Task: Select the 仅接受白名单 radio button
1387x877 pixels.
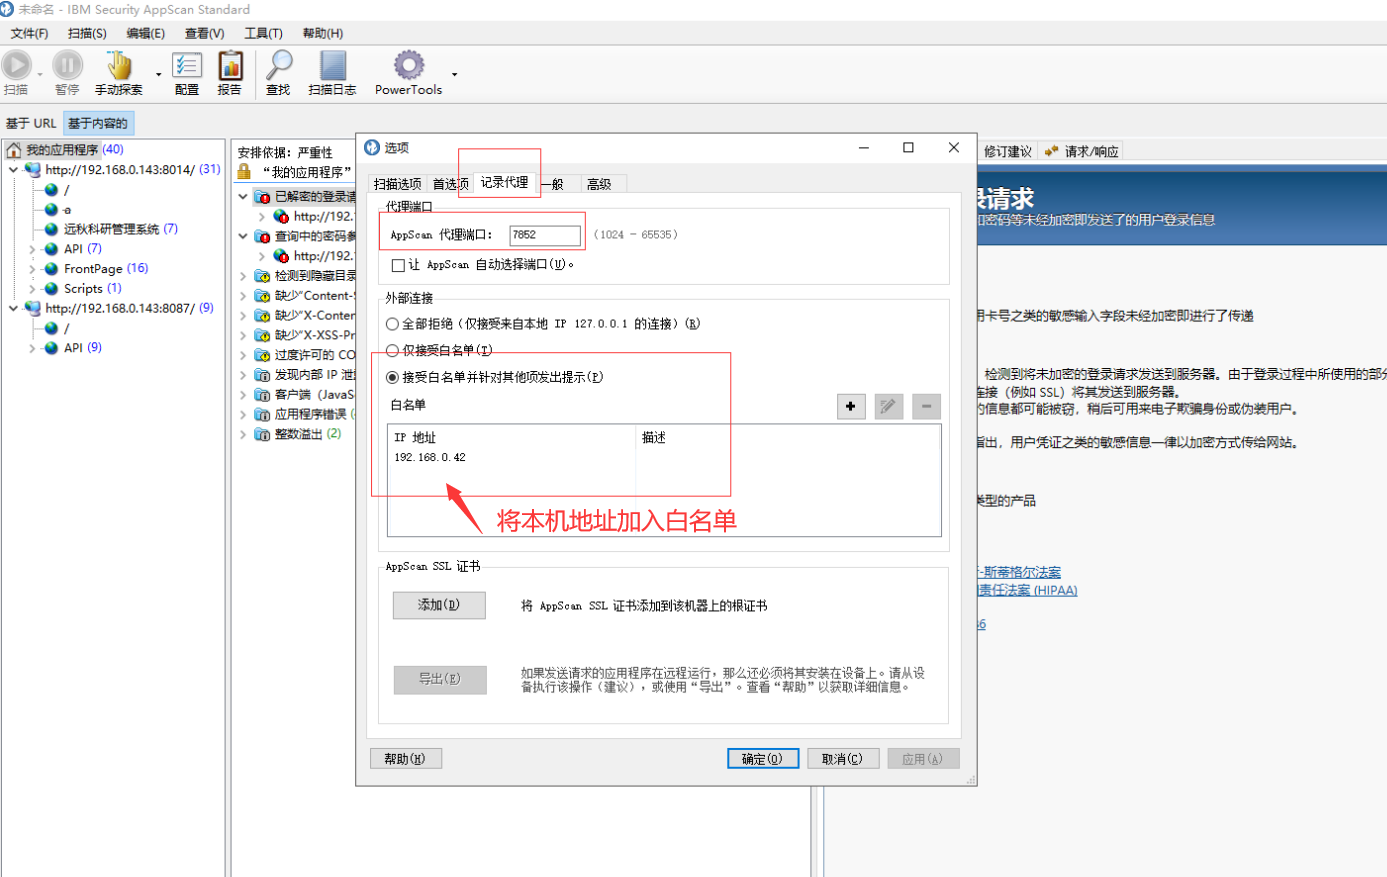Action: (x=393, y=351)
